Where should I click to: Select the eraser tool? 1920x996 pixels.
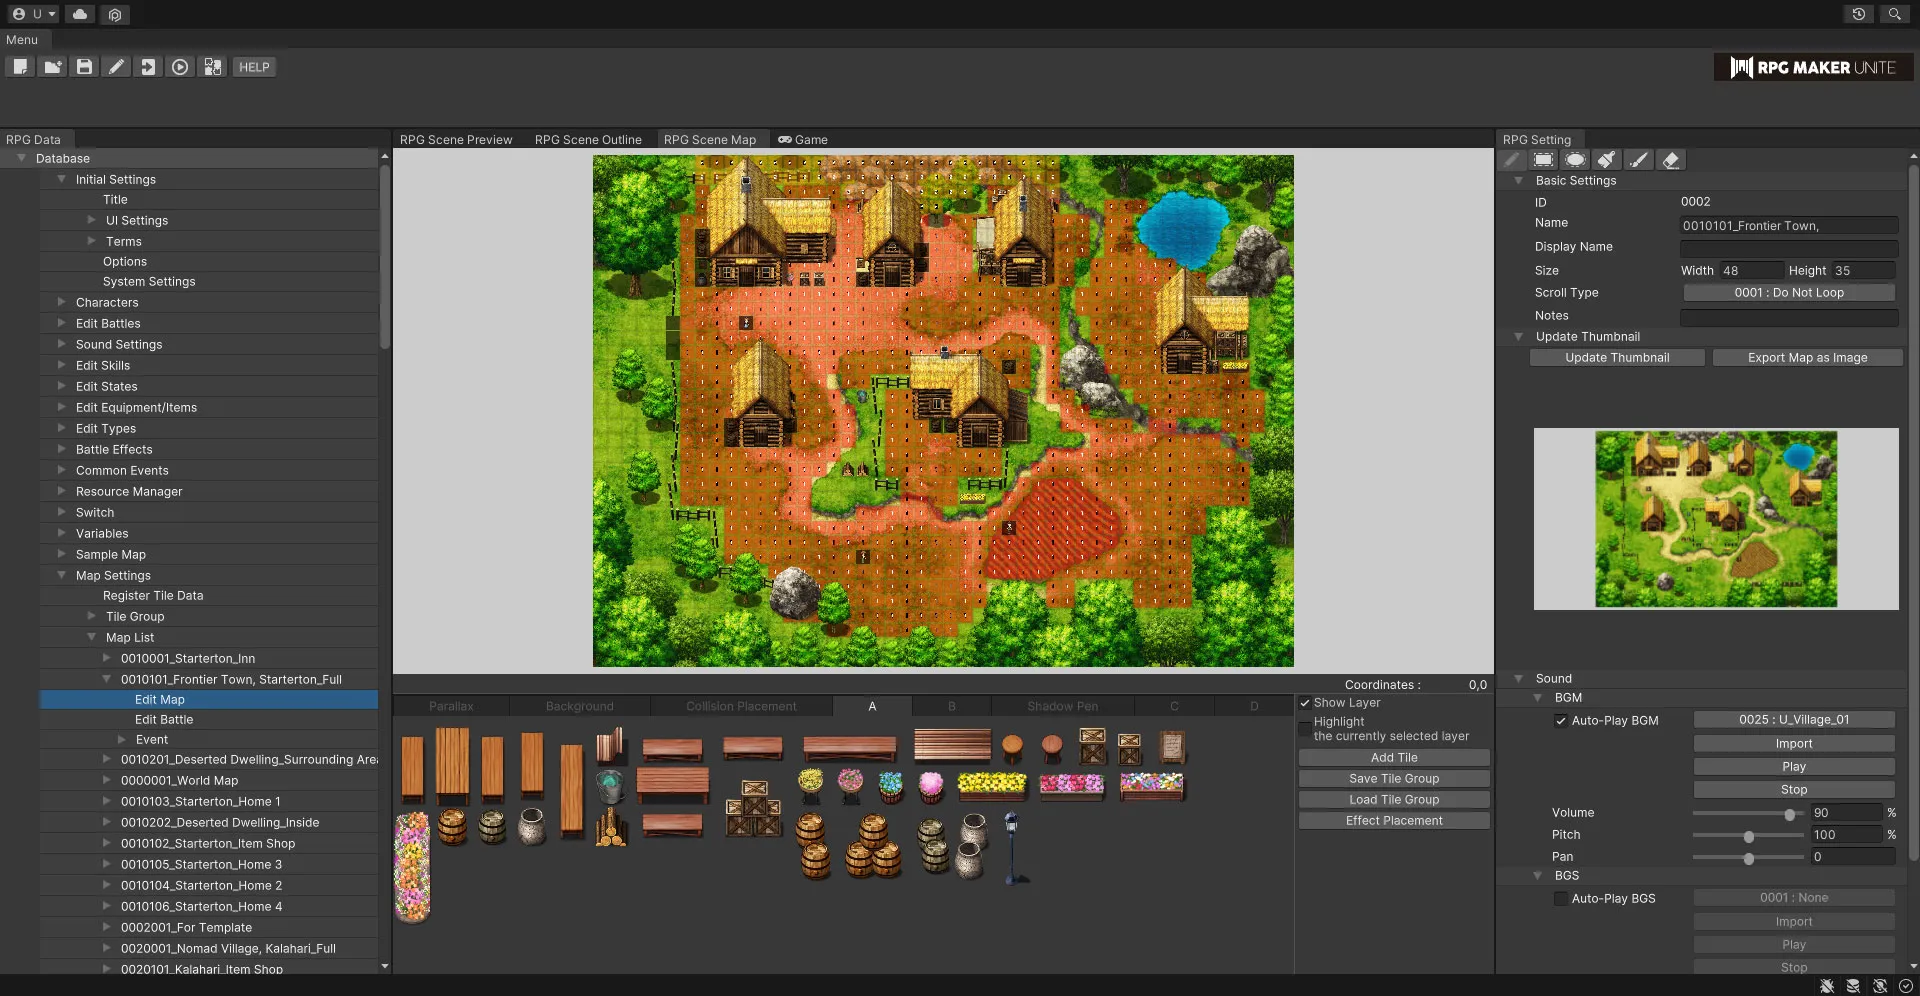click(x=1670, y=160)
